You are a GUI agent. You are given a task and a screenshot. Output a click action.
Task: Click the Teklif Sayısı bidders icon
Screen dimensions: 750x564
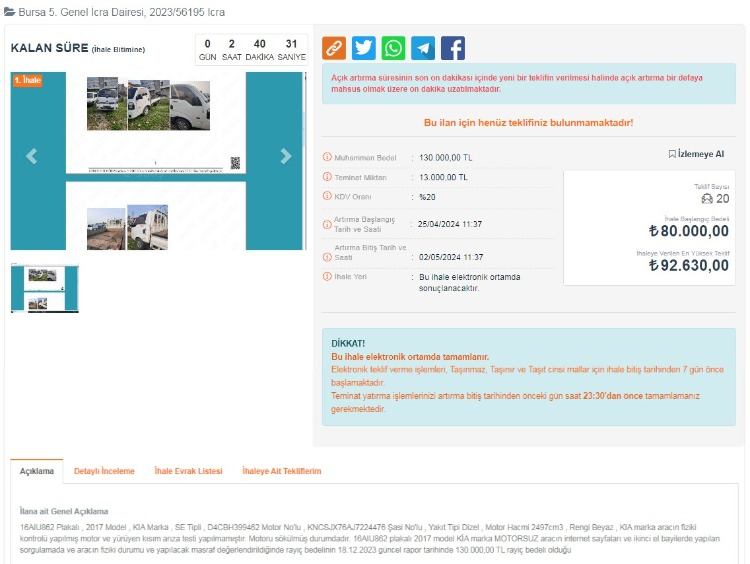(707, 199)
